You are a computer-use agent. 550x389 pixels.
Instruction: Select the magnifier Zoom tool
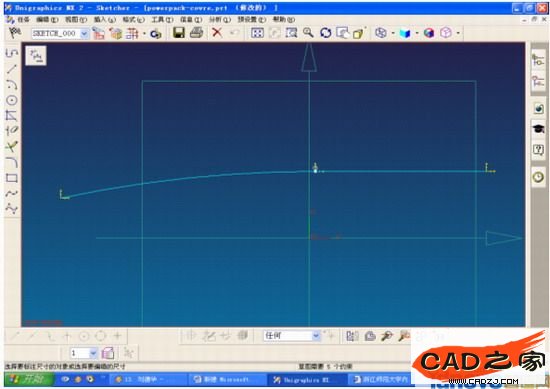308,33
